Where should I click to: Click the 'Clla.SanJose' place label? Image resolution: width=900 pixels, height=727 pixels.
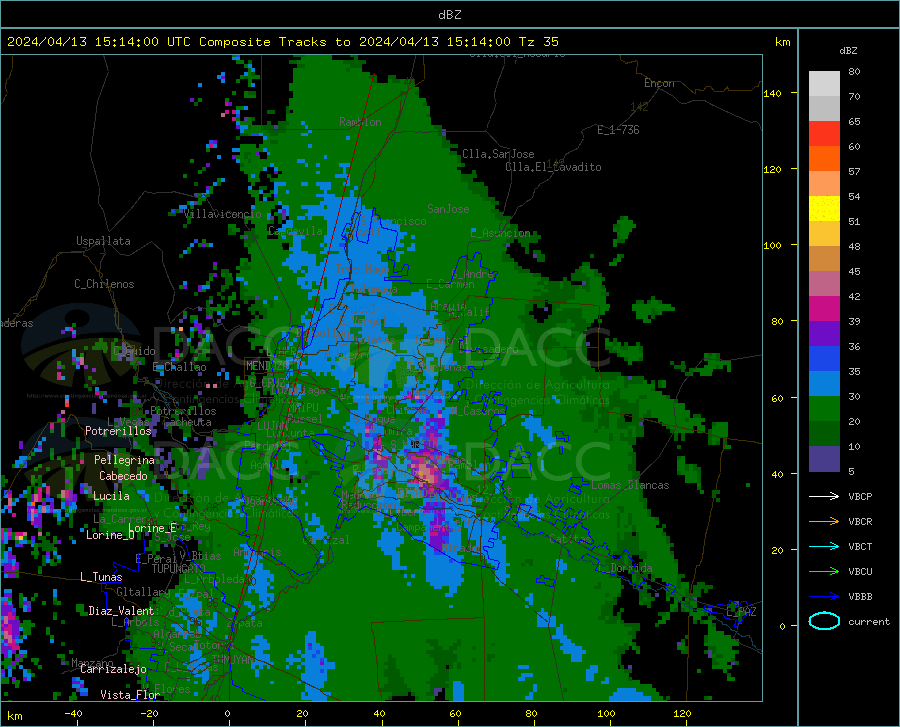click(498, 154)
